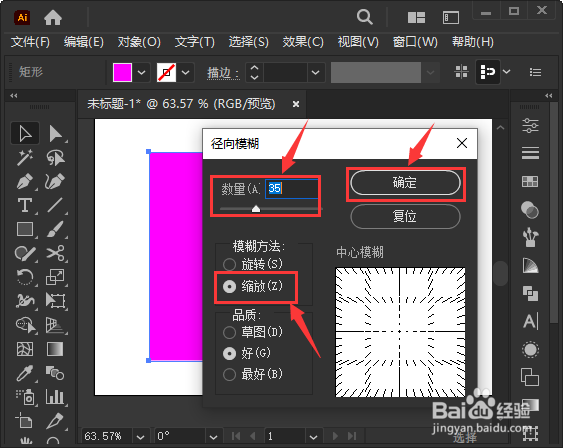Screen dimensions: 563x448
Task: Open the rotation angle dropdown
Action: (213, 437)
